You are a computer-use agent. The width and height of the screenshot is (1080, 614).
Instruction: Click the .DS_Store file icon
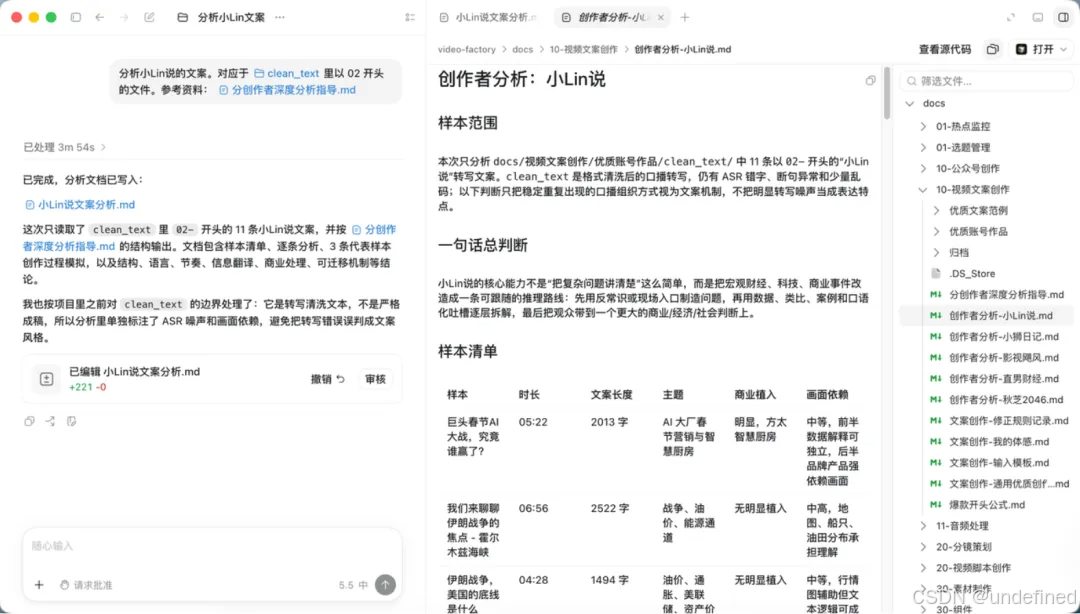(936, 274)
